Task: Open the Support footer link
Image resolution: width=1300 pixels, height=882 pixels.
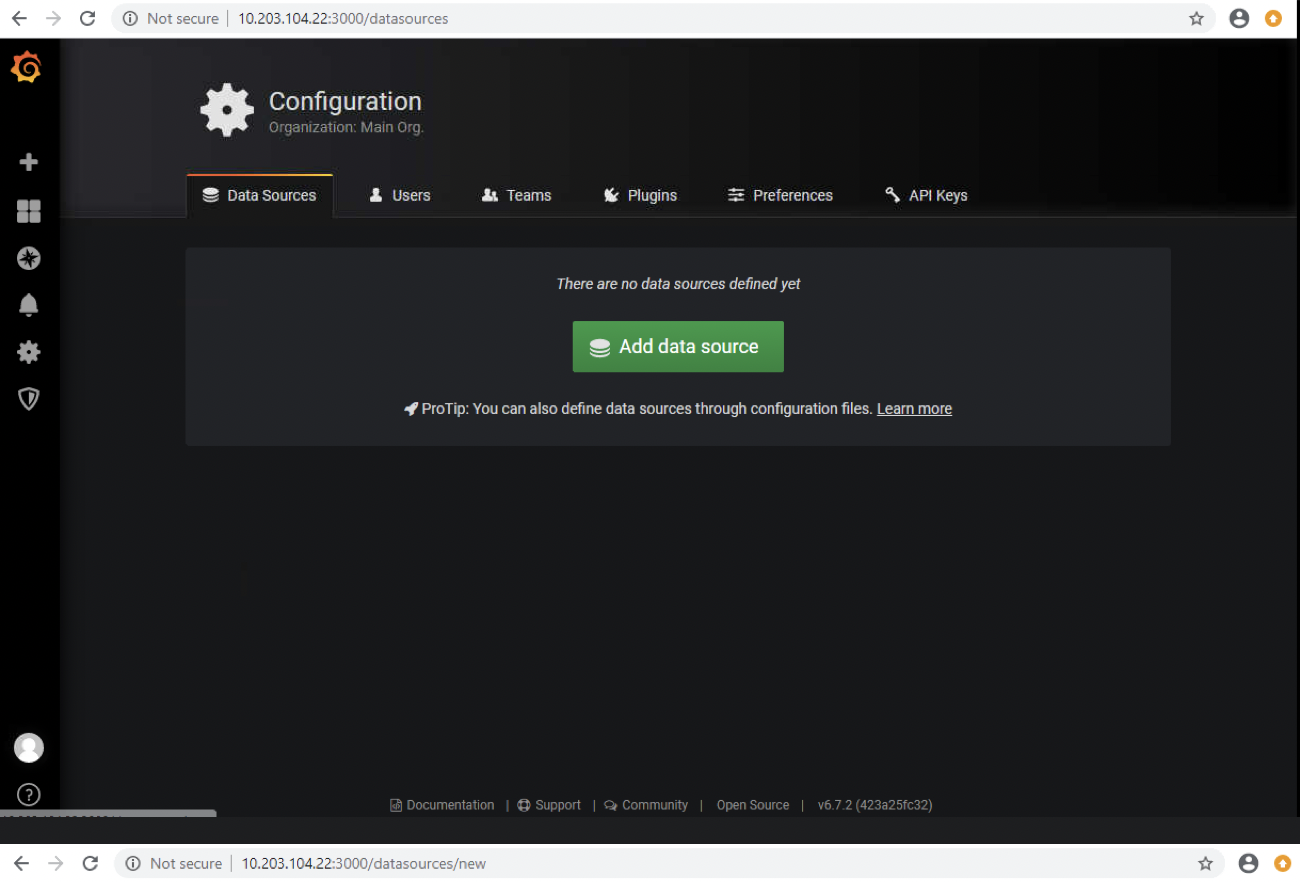Action: click(x=549, y=805)
